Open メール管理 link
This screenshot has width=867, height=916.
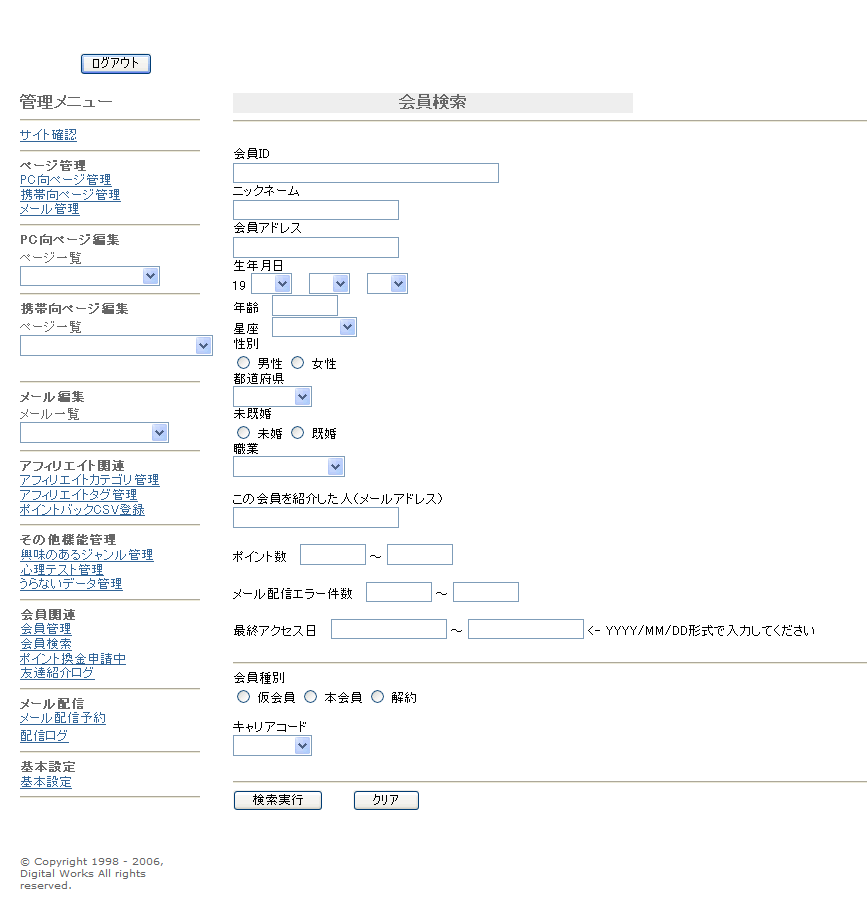50,209
